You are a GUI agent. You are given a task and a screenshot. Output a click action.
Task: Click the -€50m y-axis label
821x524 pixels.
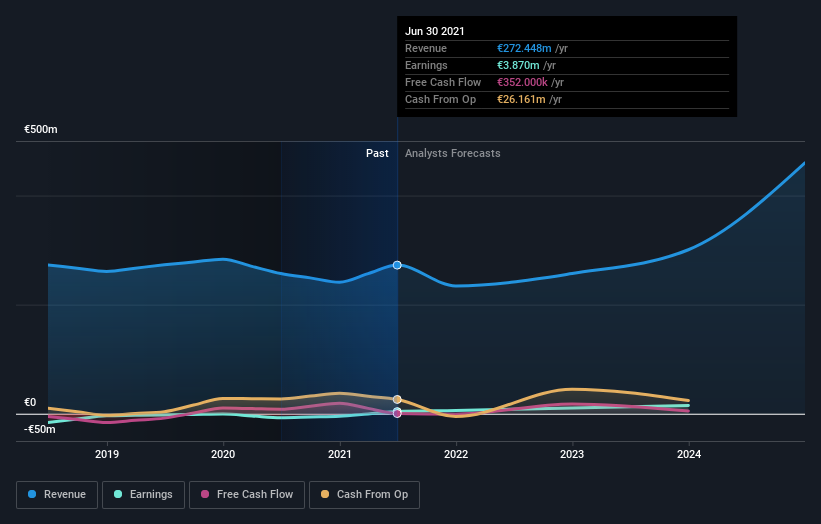point(40,430)
